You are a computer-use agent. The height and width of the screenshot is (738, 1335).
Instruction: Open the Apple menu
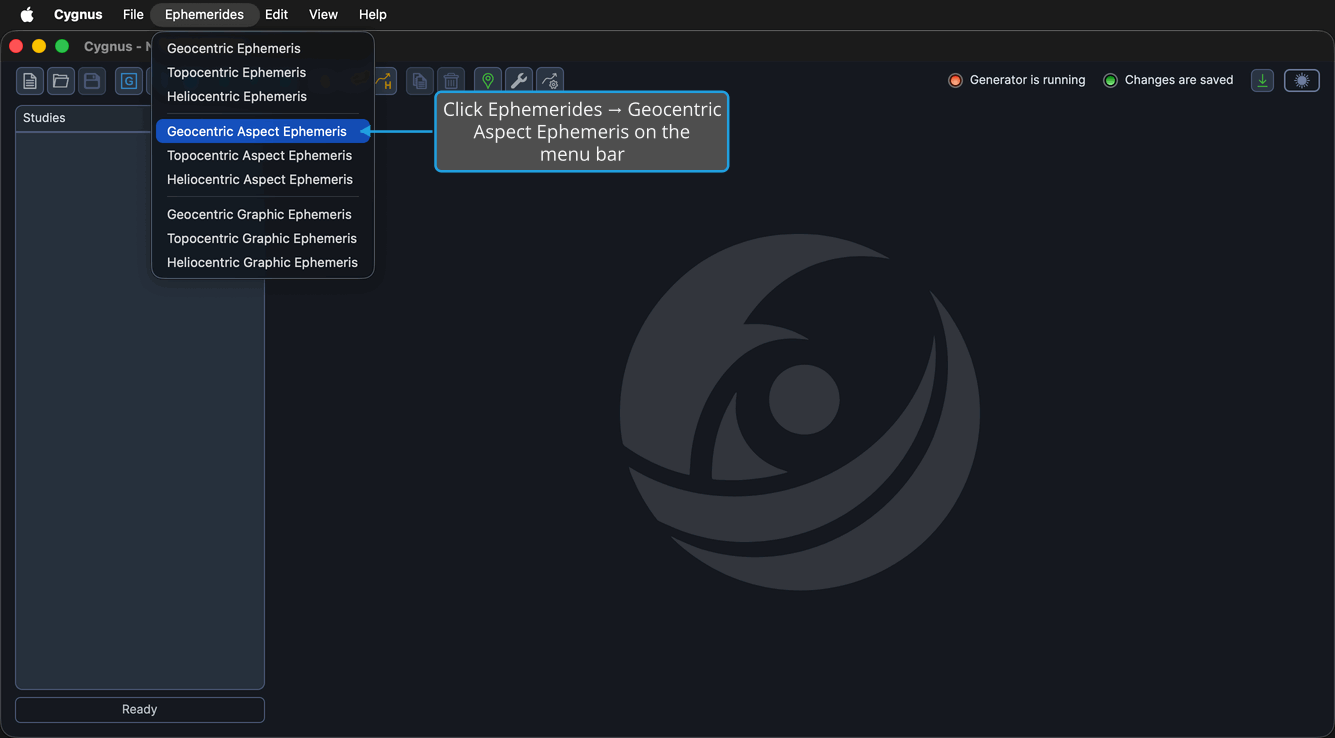click(x=27, y=14)
